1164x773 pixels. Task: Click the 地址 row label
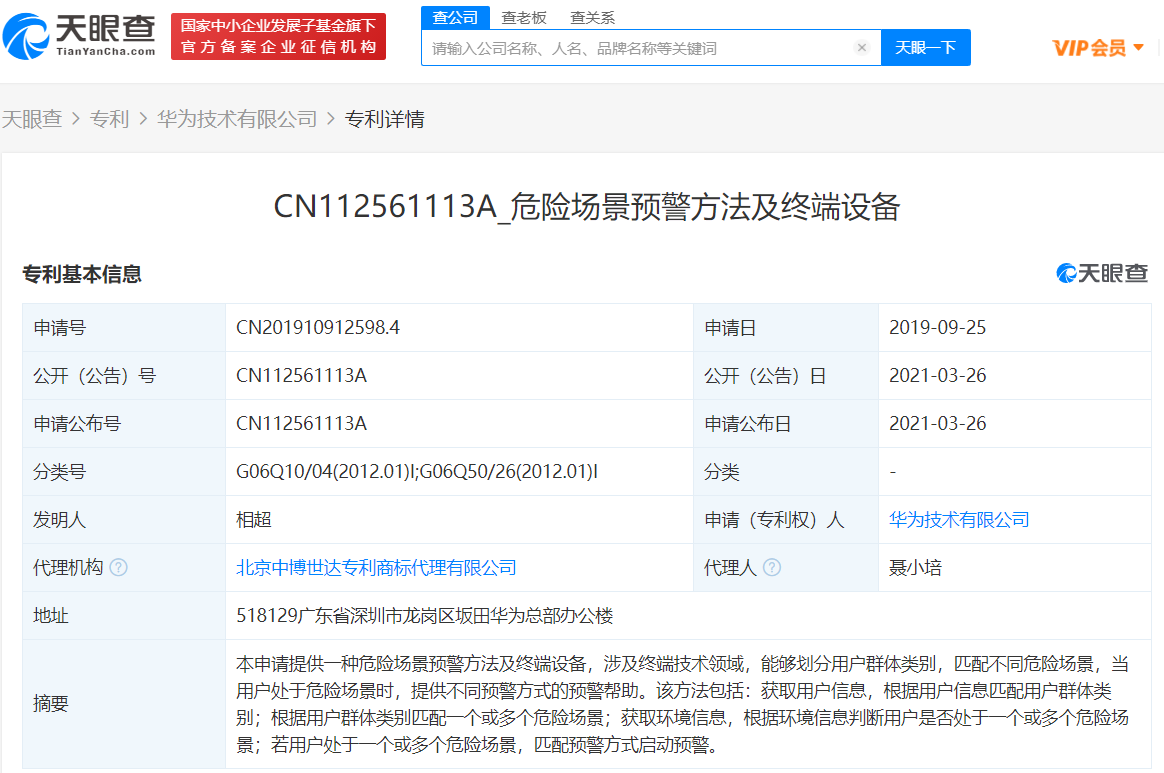[50, 616]
